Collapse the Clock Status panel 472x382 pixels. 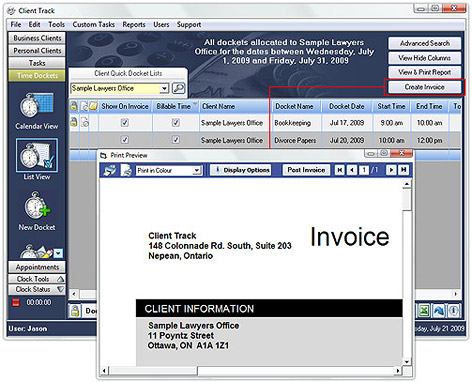coord(60,289)
